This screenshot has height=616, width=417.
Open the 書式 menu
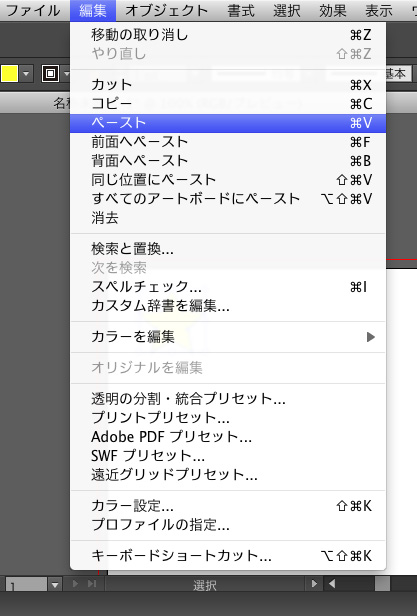241,11
